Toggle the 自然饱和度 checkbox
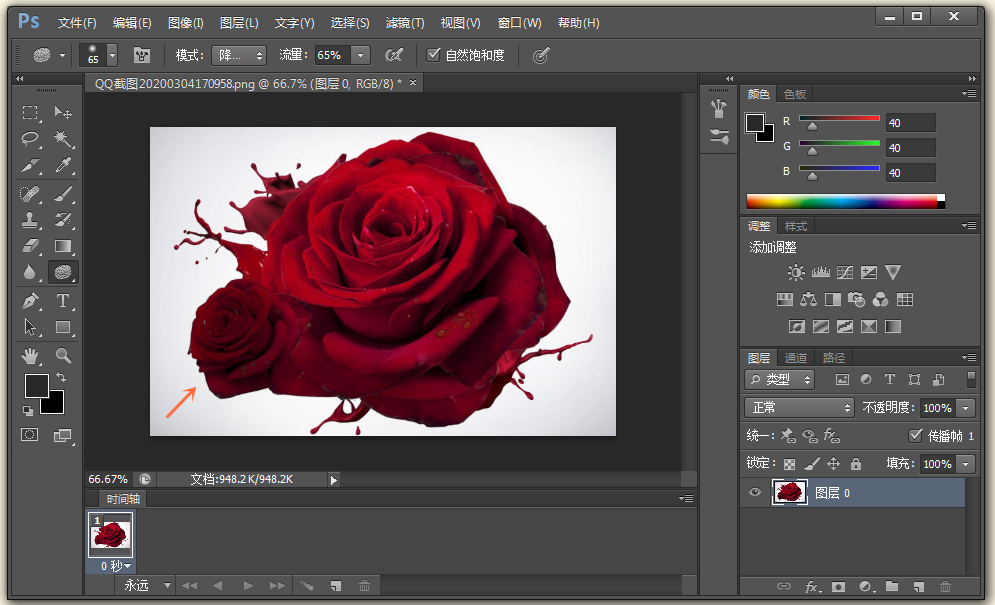 (x=434, y=55)
